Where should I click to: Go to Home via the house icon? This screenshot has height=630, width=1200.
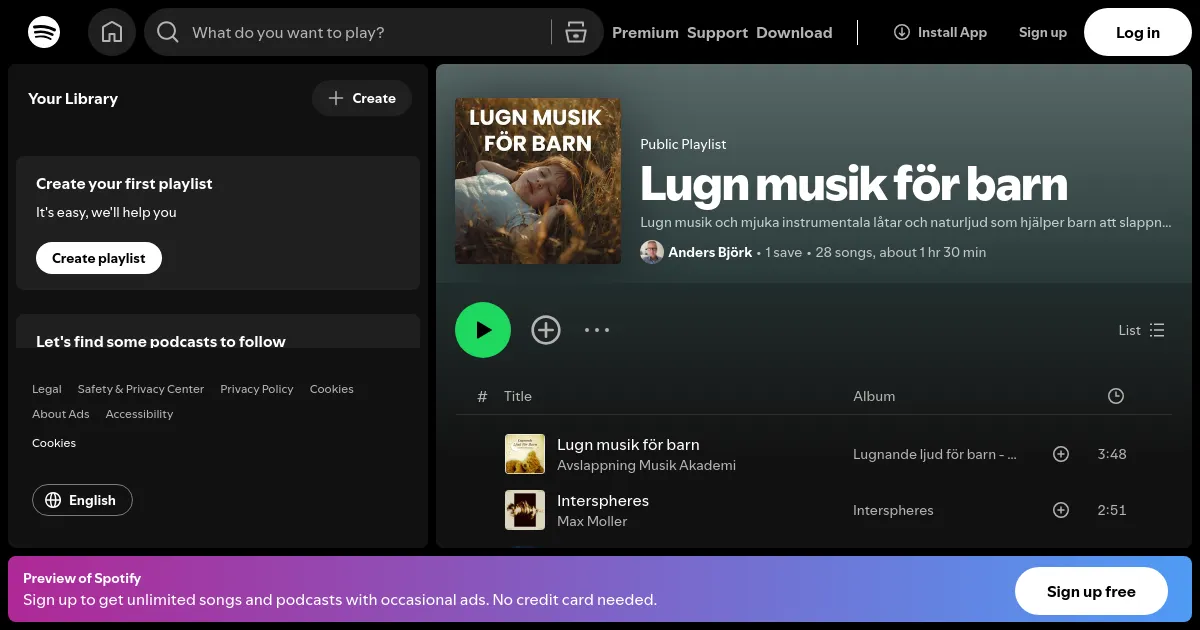click(112, 32)
